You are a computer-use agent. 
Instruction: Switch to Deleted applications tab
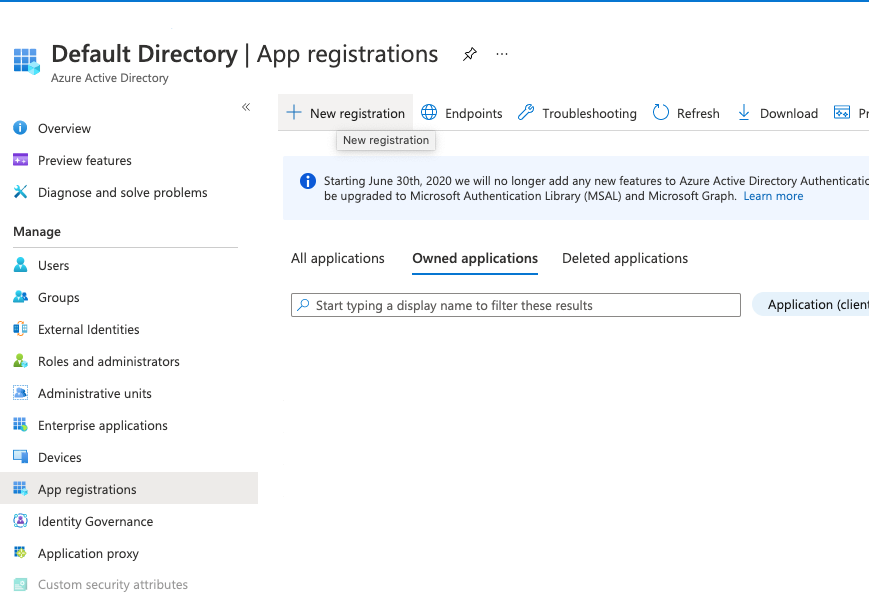[625, 258]
